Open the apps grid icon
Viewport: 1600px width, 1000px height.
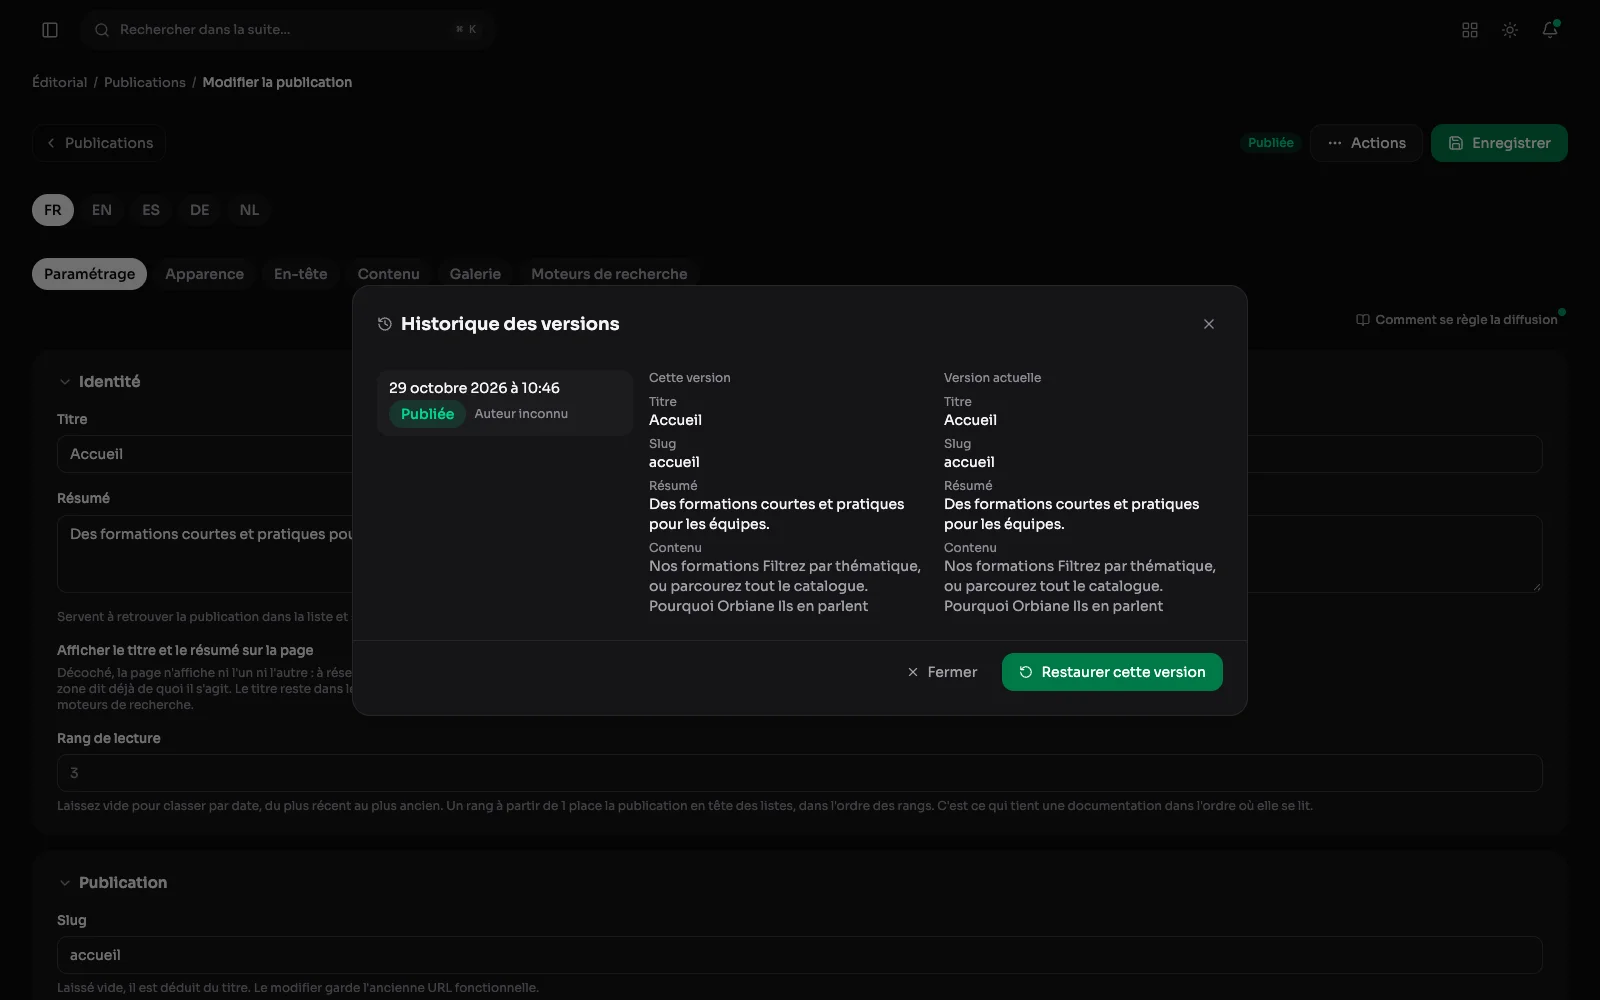coord(1470,30)
